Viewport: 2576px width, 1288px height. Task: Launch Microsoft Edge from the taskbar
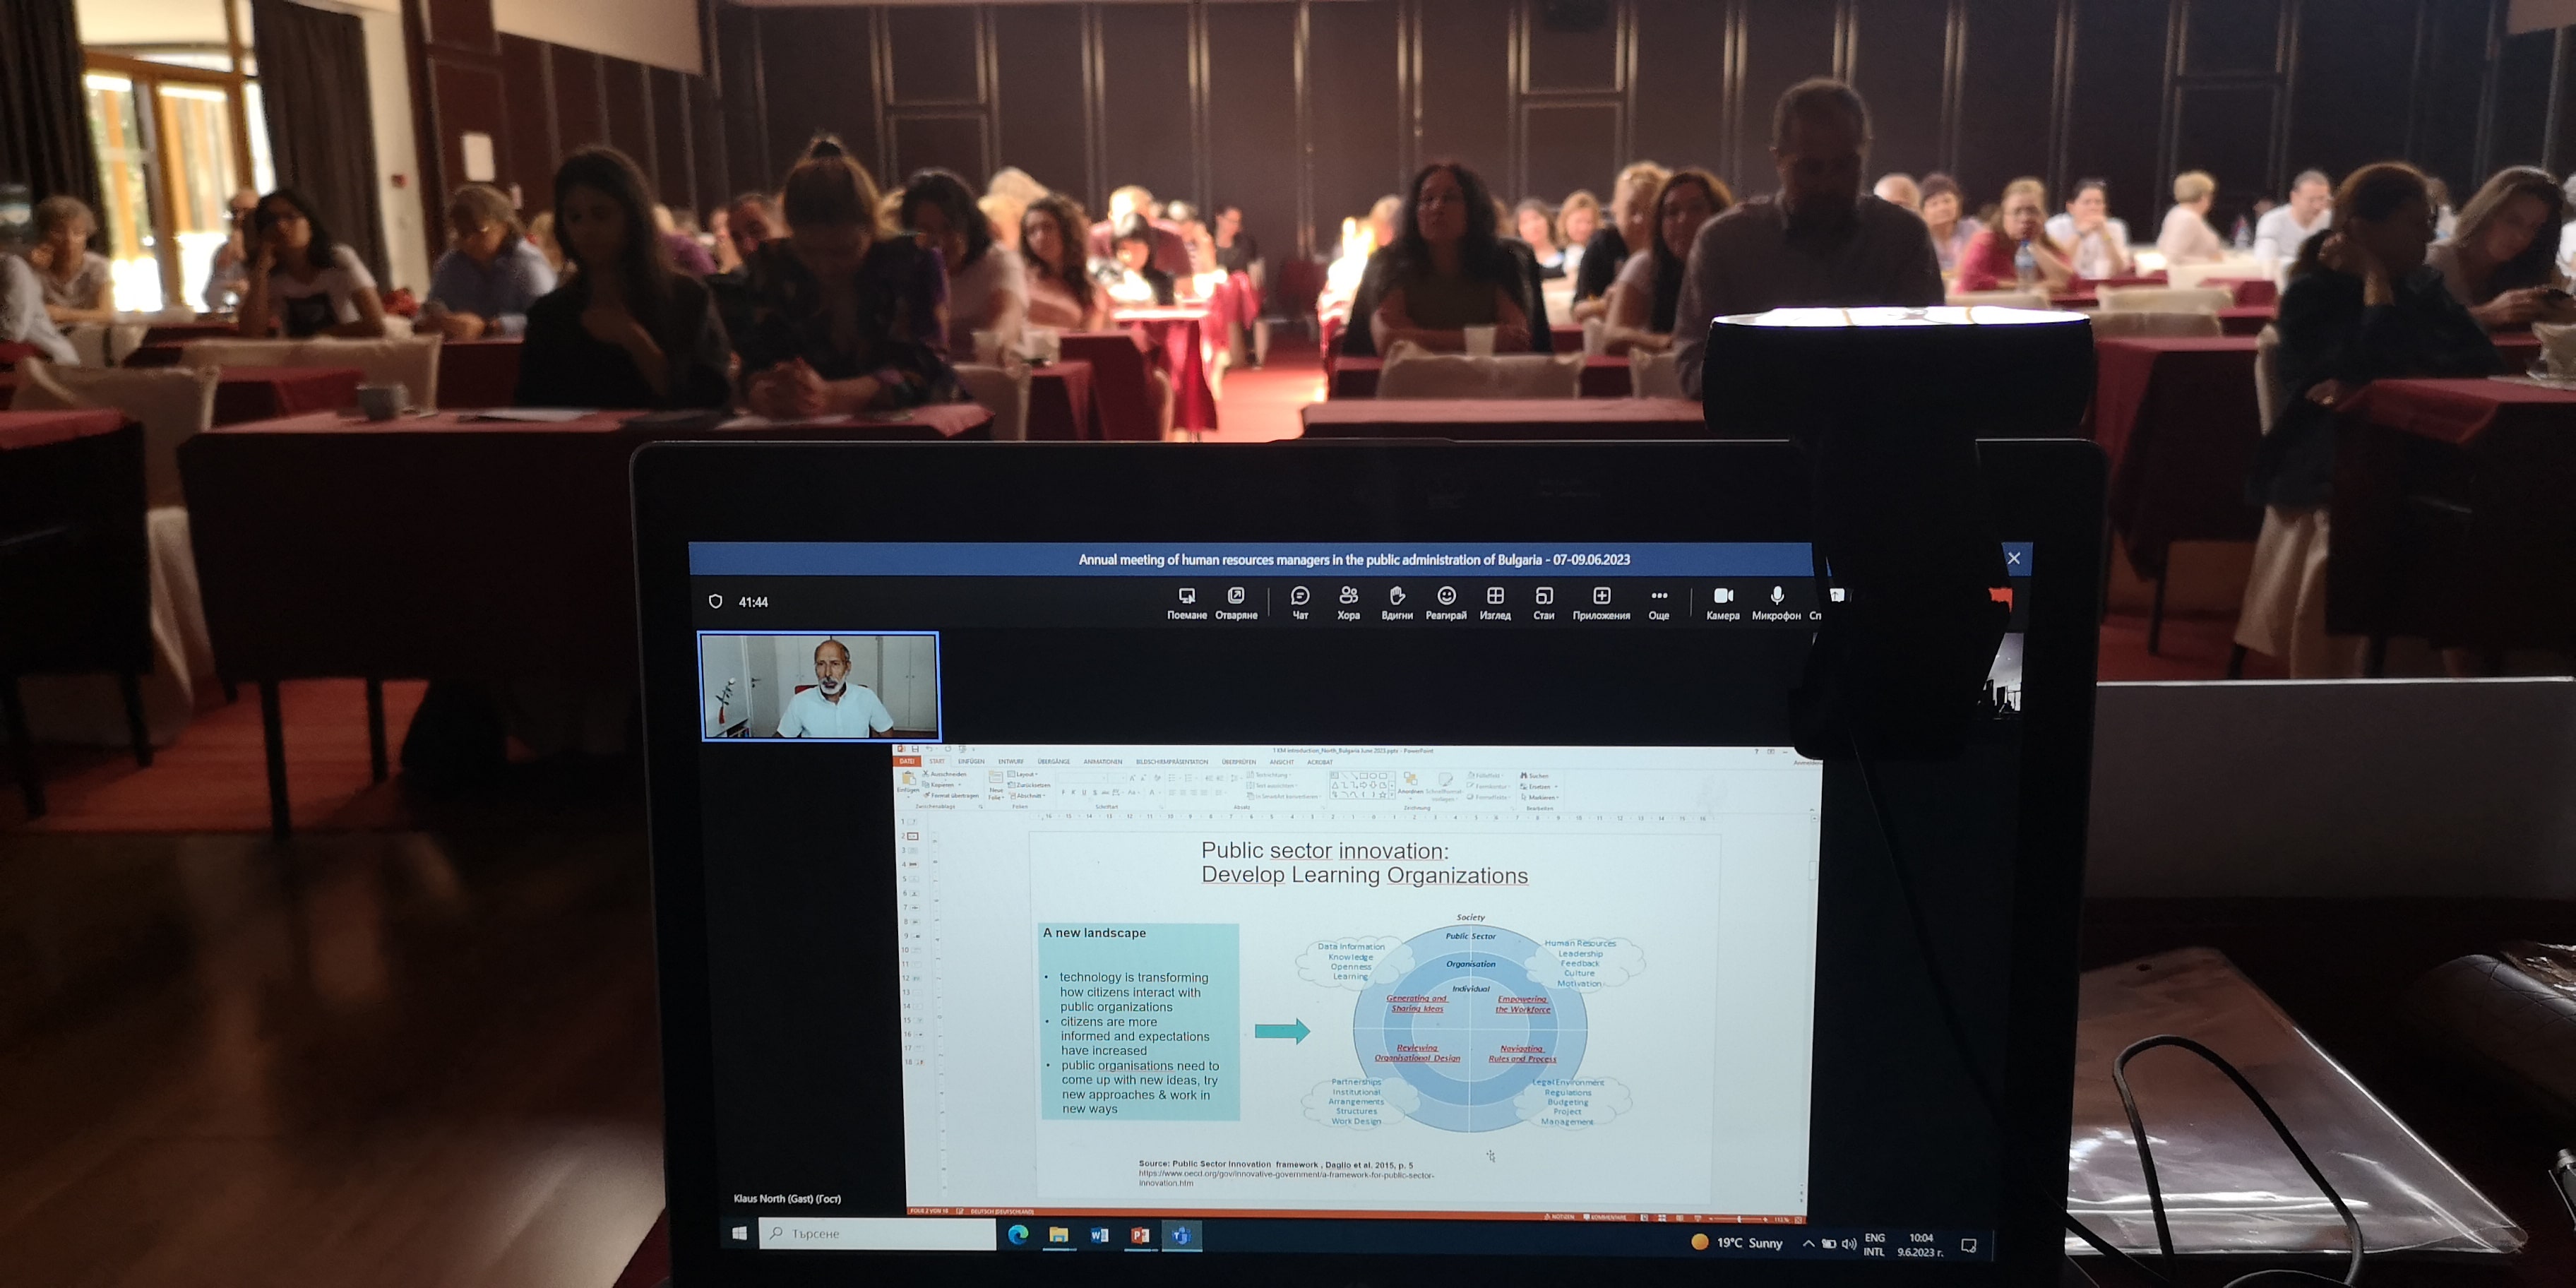[x=1018, y=1234]
